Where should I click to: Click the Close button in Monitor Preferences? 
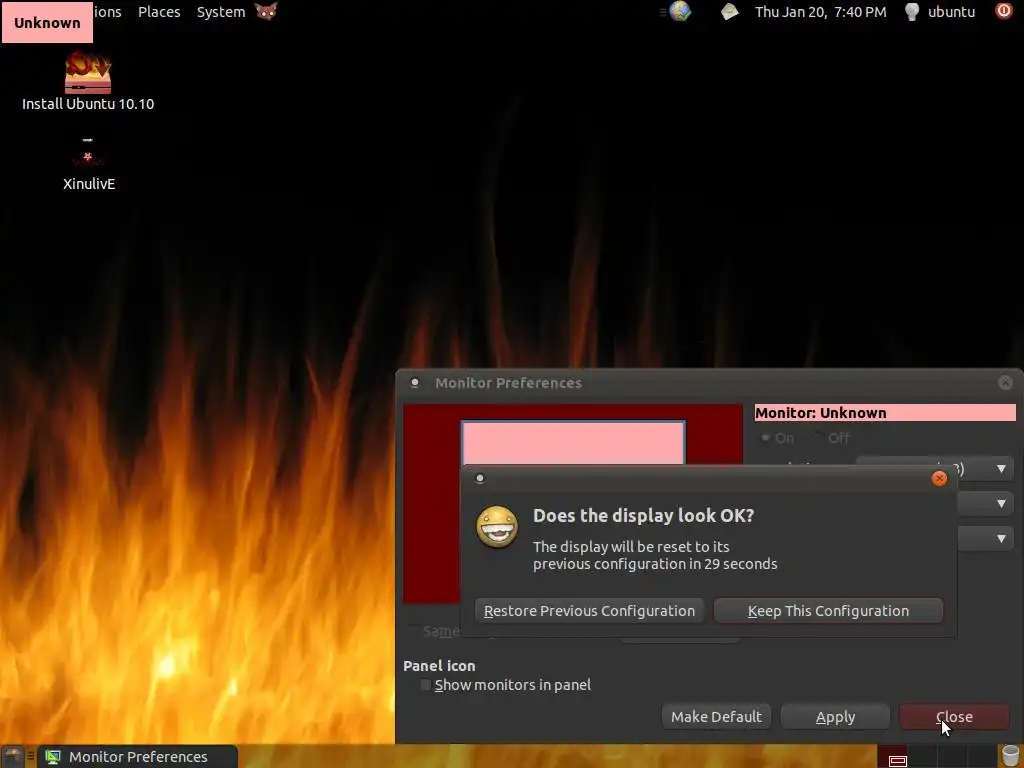(x=954, y=716)
